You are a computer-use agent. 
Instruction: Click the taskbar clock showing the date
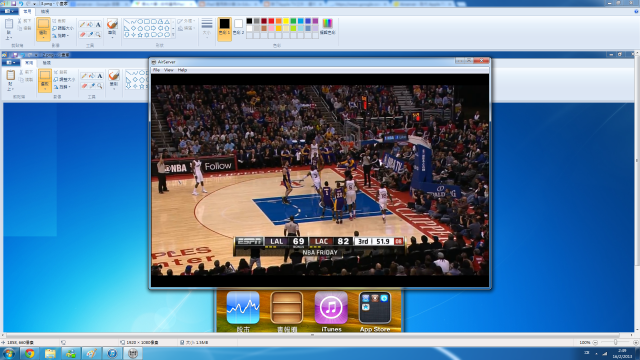pos(622,353)
